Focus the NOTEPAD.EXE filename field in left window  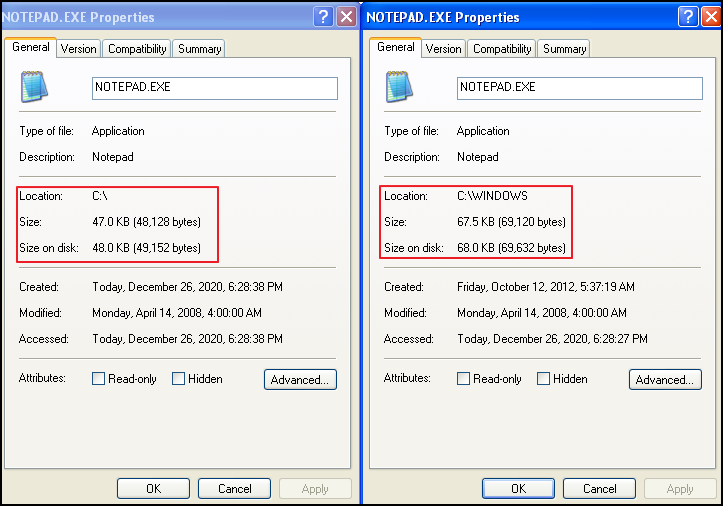point(215,88)
